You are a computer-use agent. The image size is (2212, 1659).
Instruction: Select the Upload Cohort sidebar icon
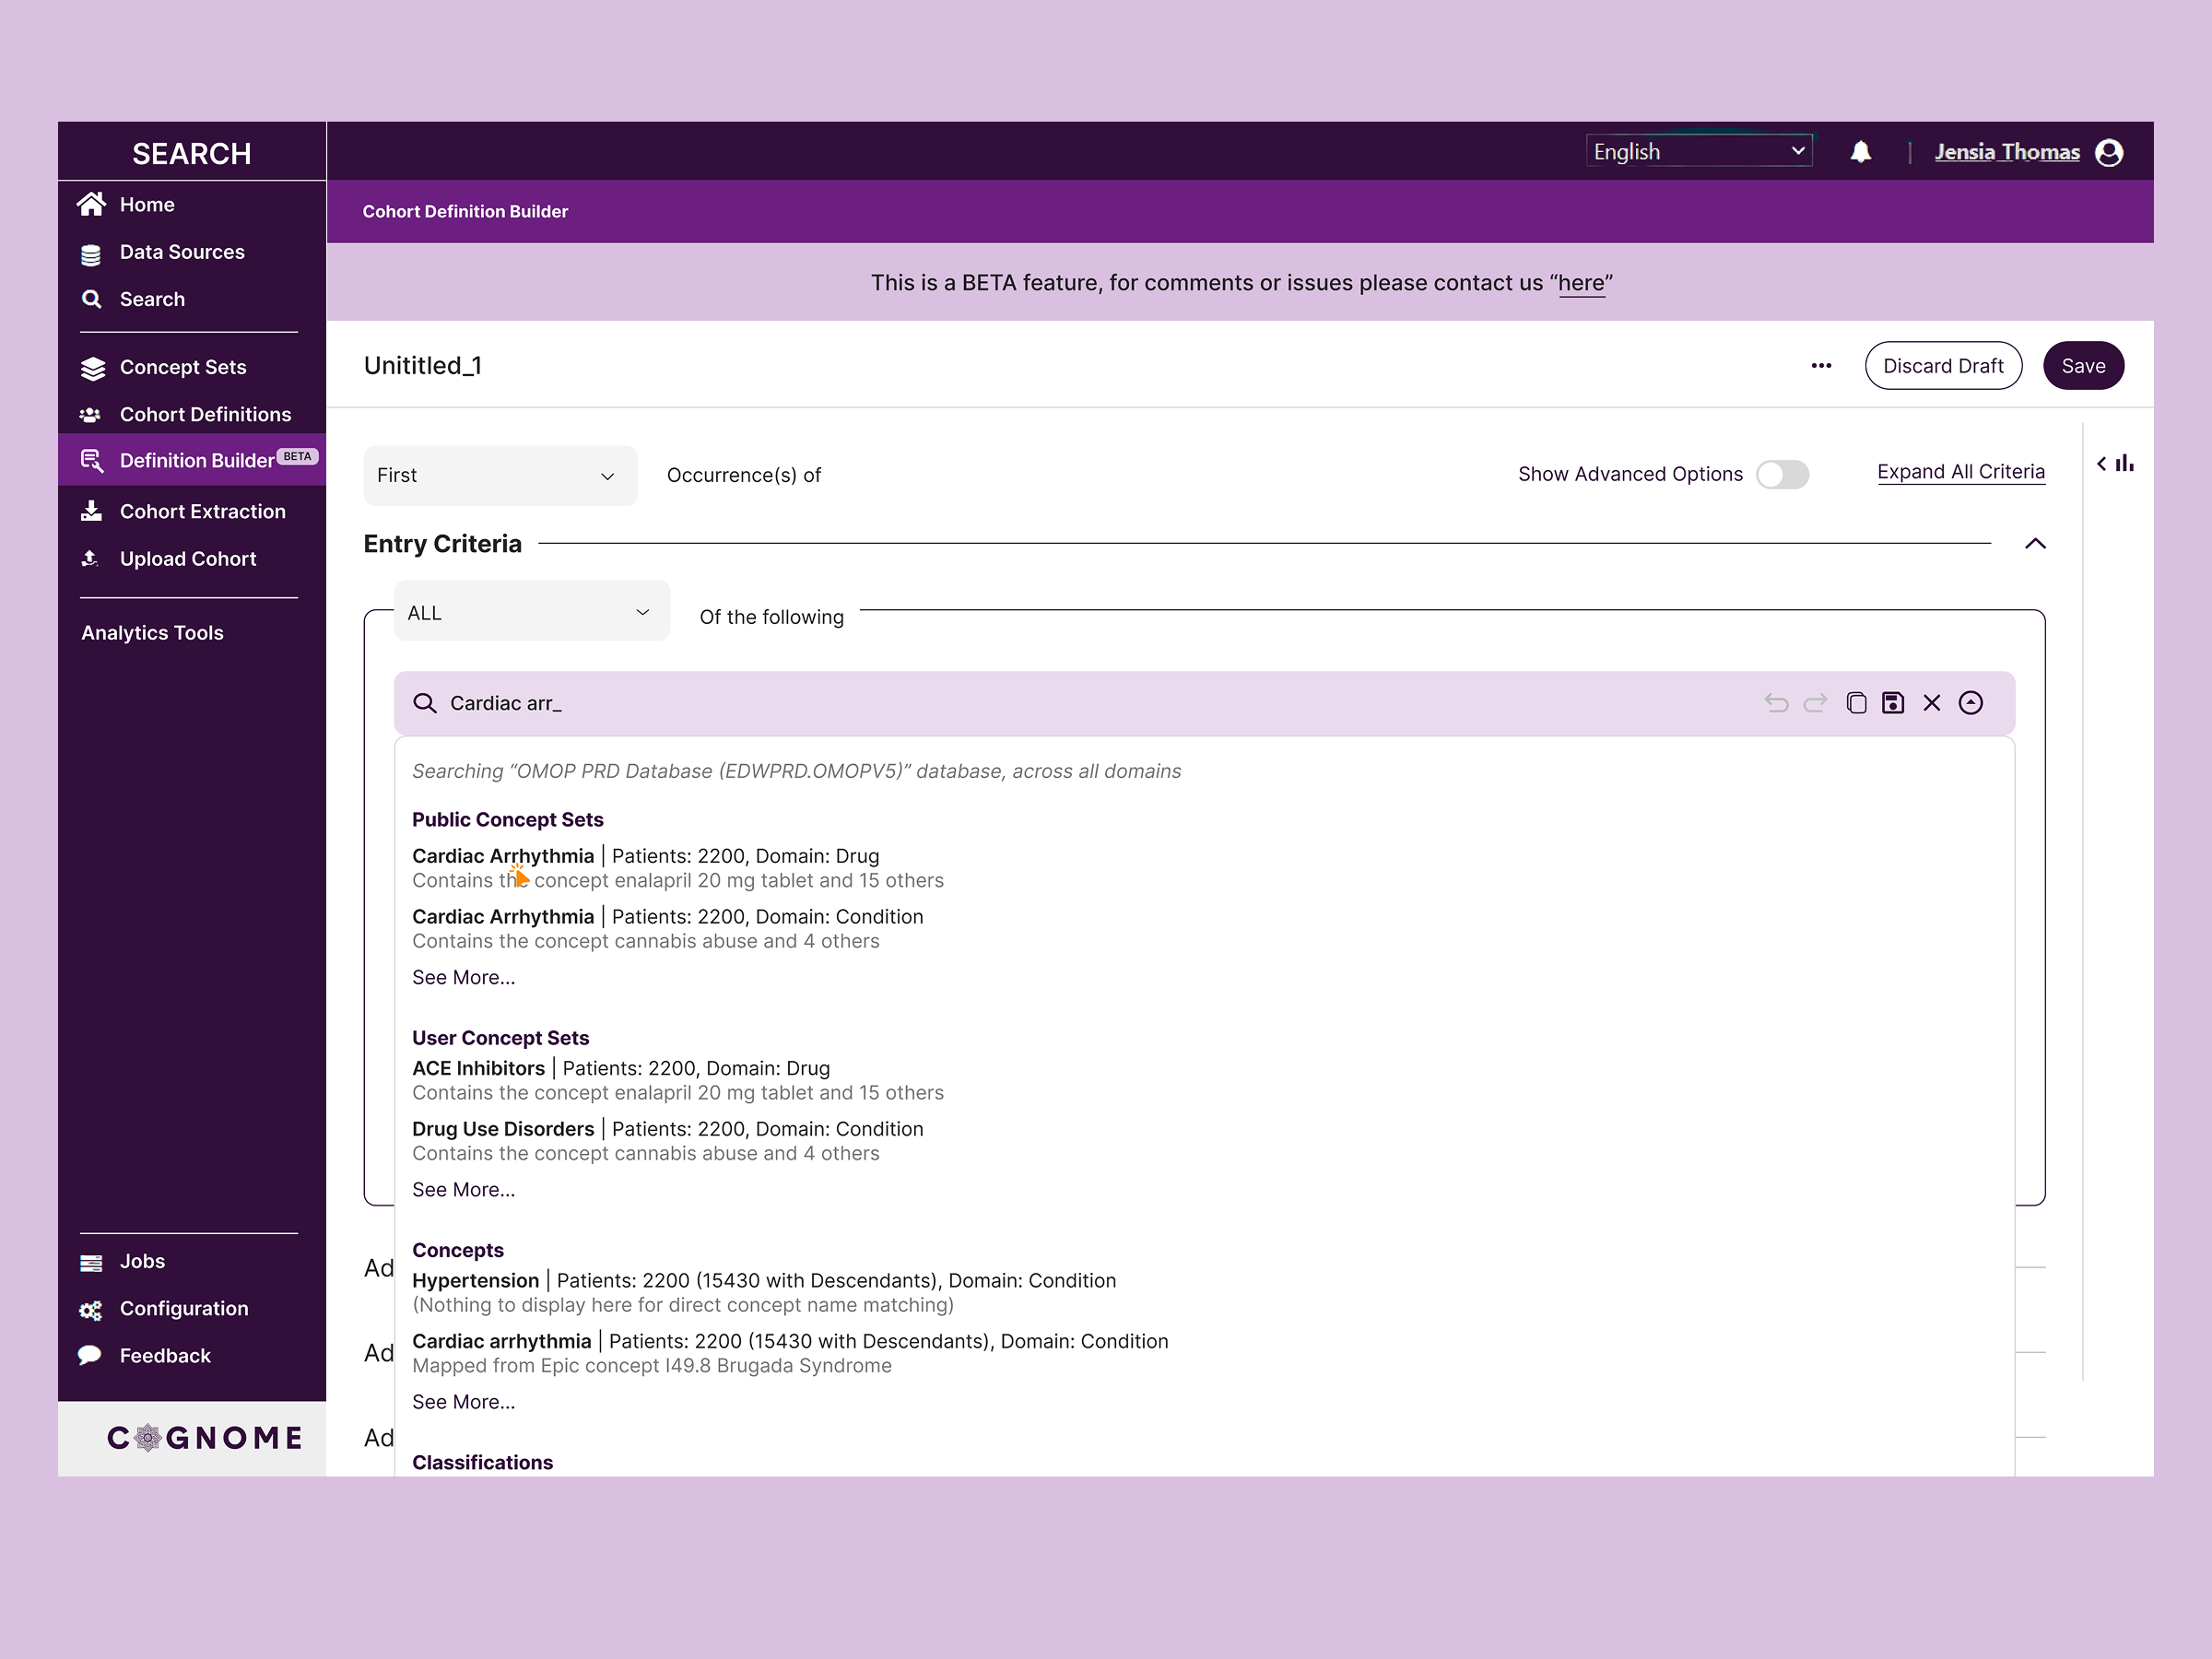pos(91,558)
